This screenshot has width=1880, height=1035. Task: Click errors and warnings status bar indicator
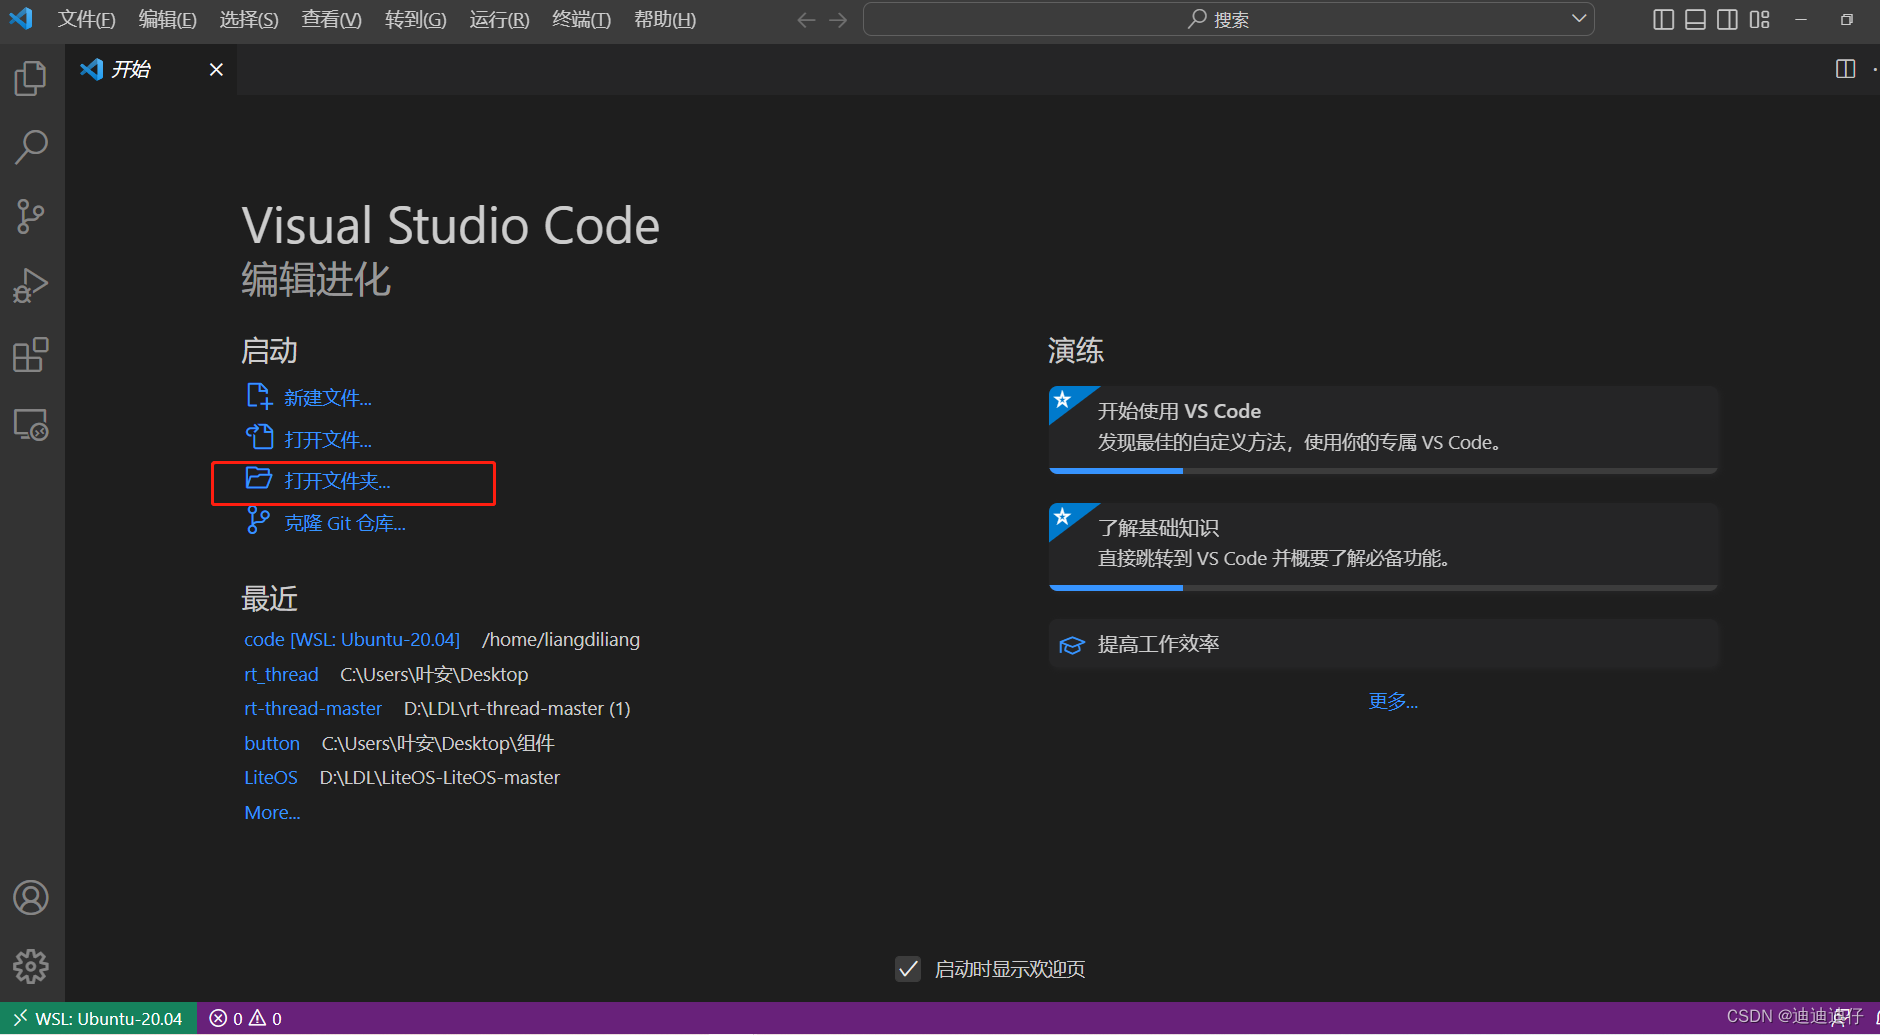click(x=246, y=1019)
